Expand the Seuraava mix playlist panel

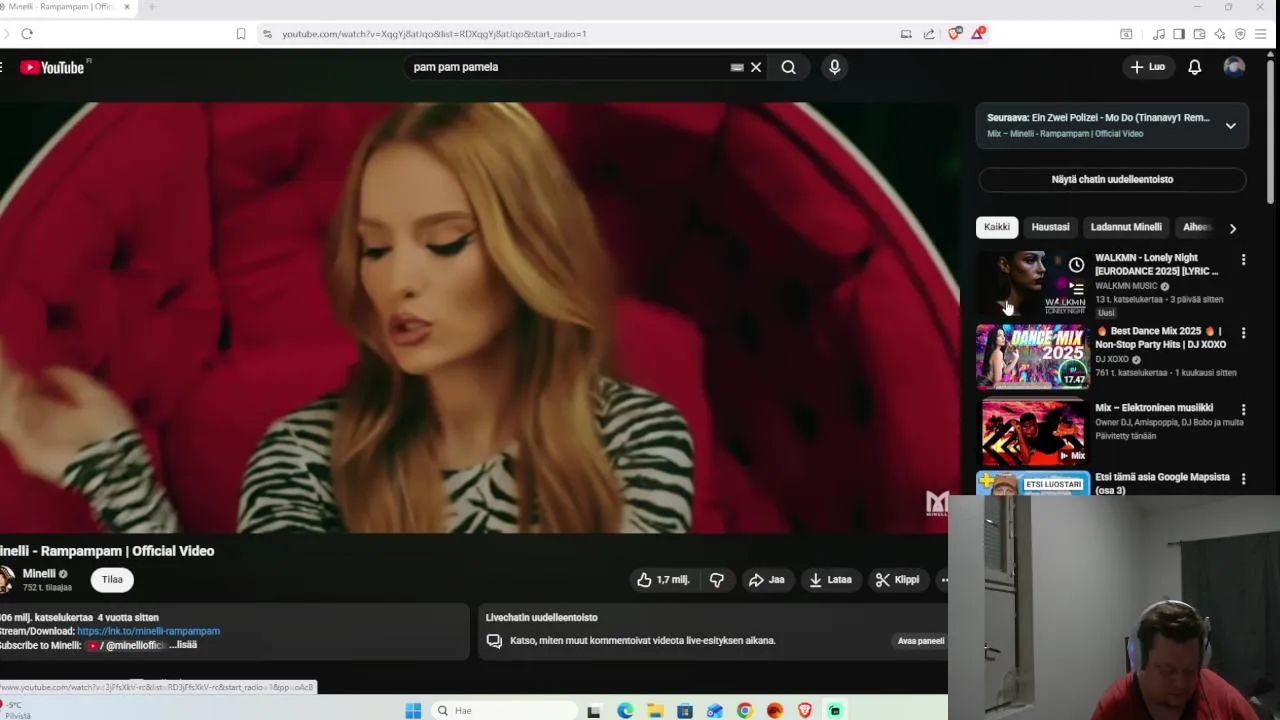1231,126
